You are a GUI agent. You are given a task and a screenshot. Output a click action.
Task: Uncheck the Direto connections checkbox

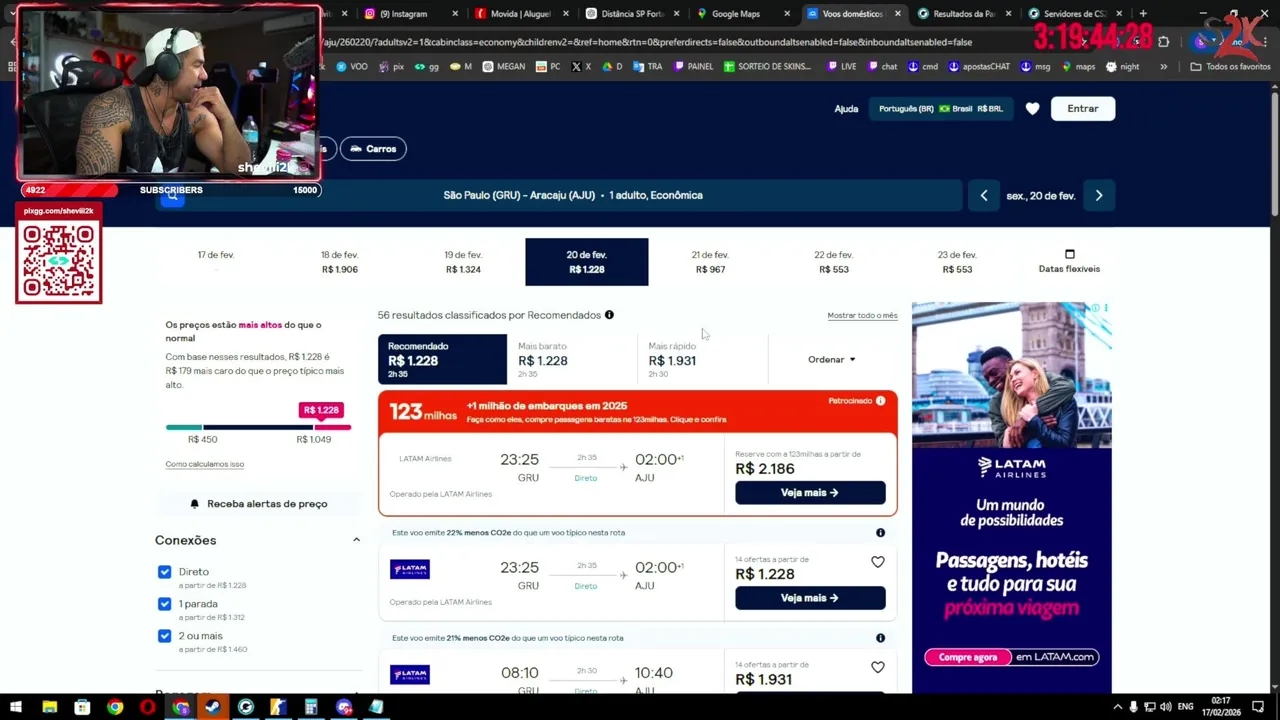[165, 572]
